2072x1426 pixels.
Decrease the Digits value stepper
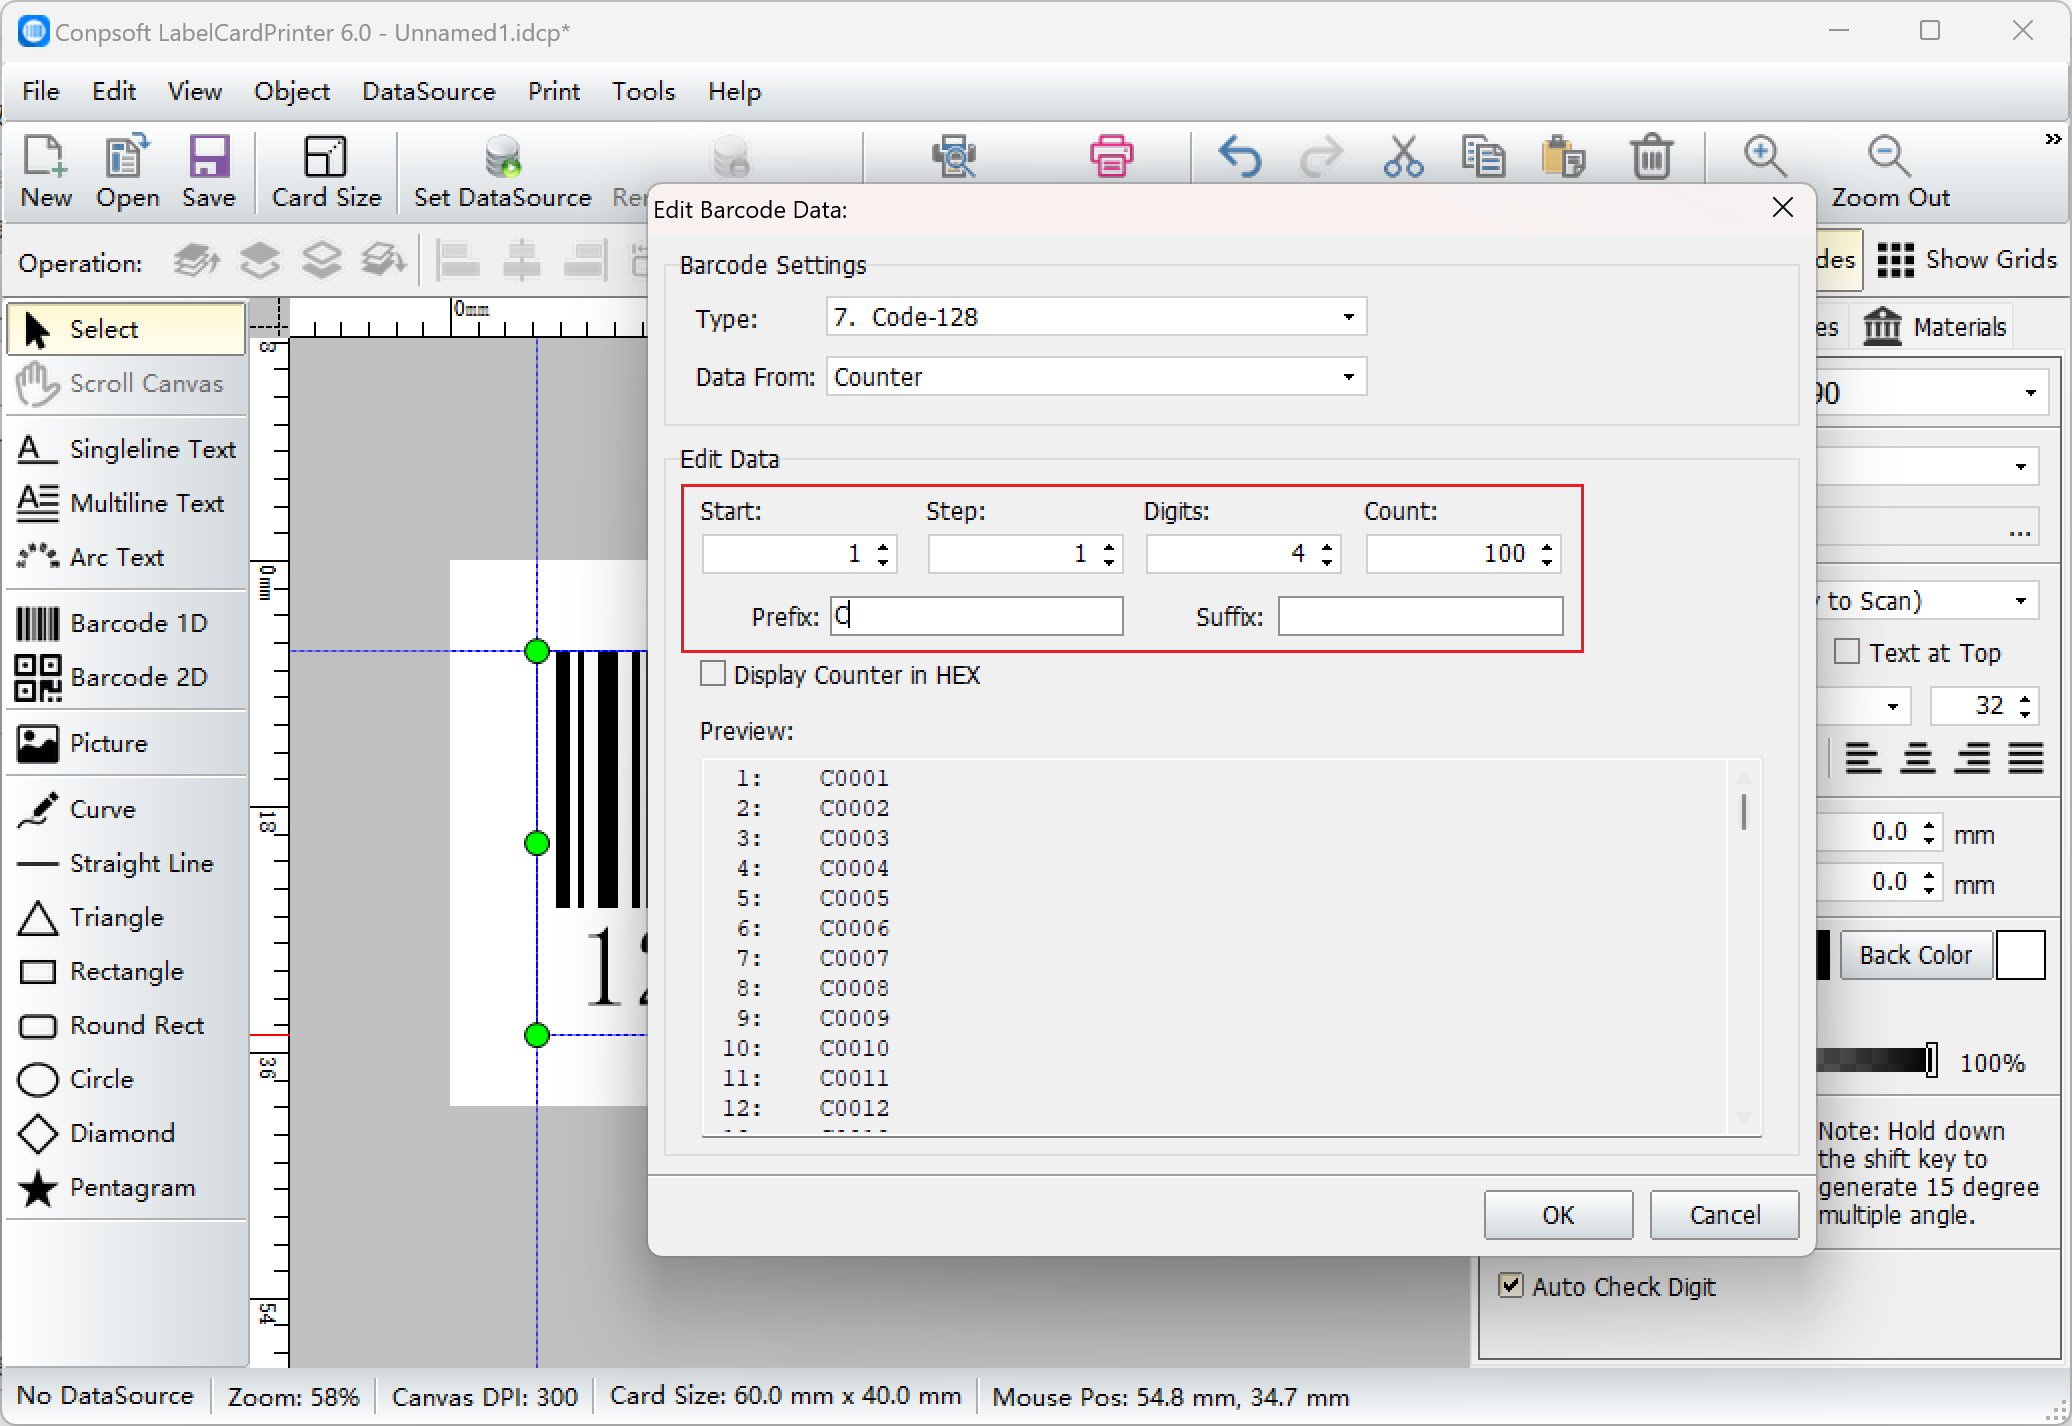(x=1327, y=563)
